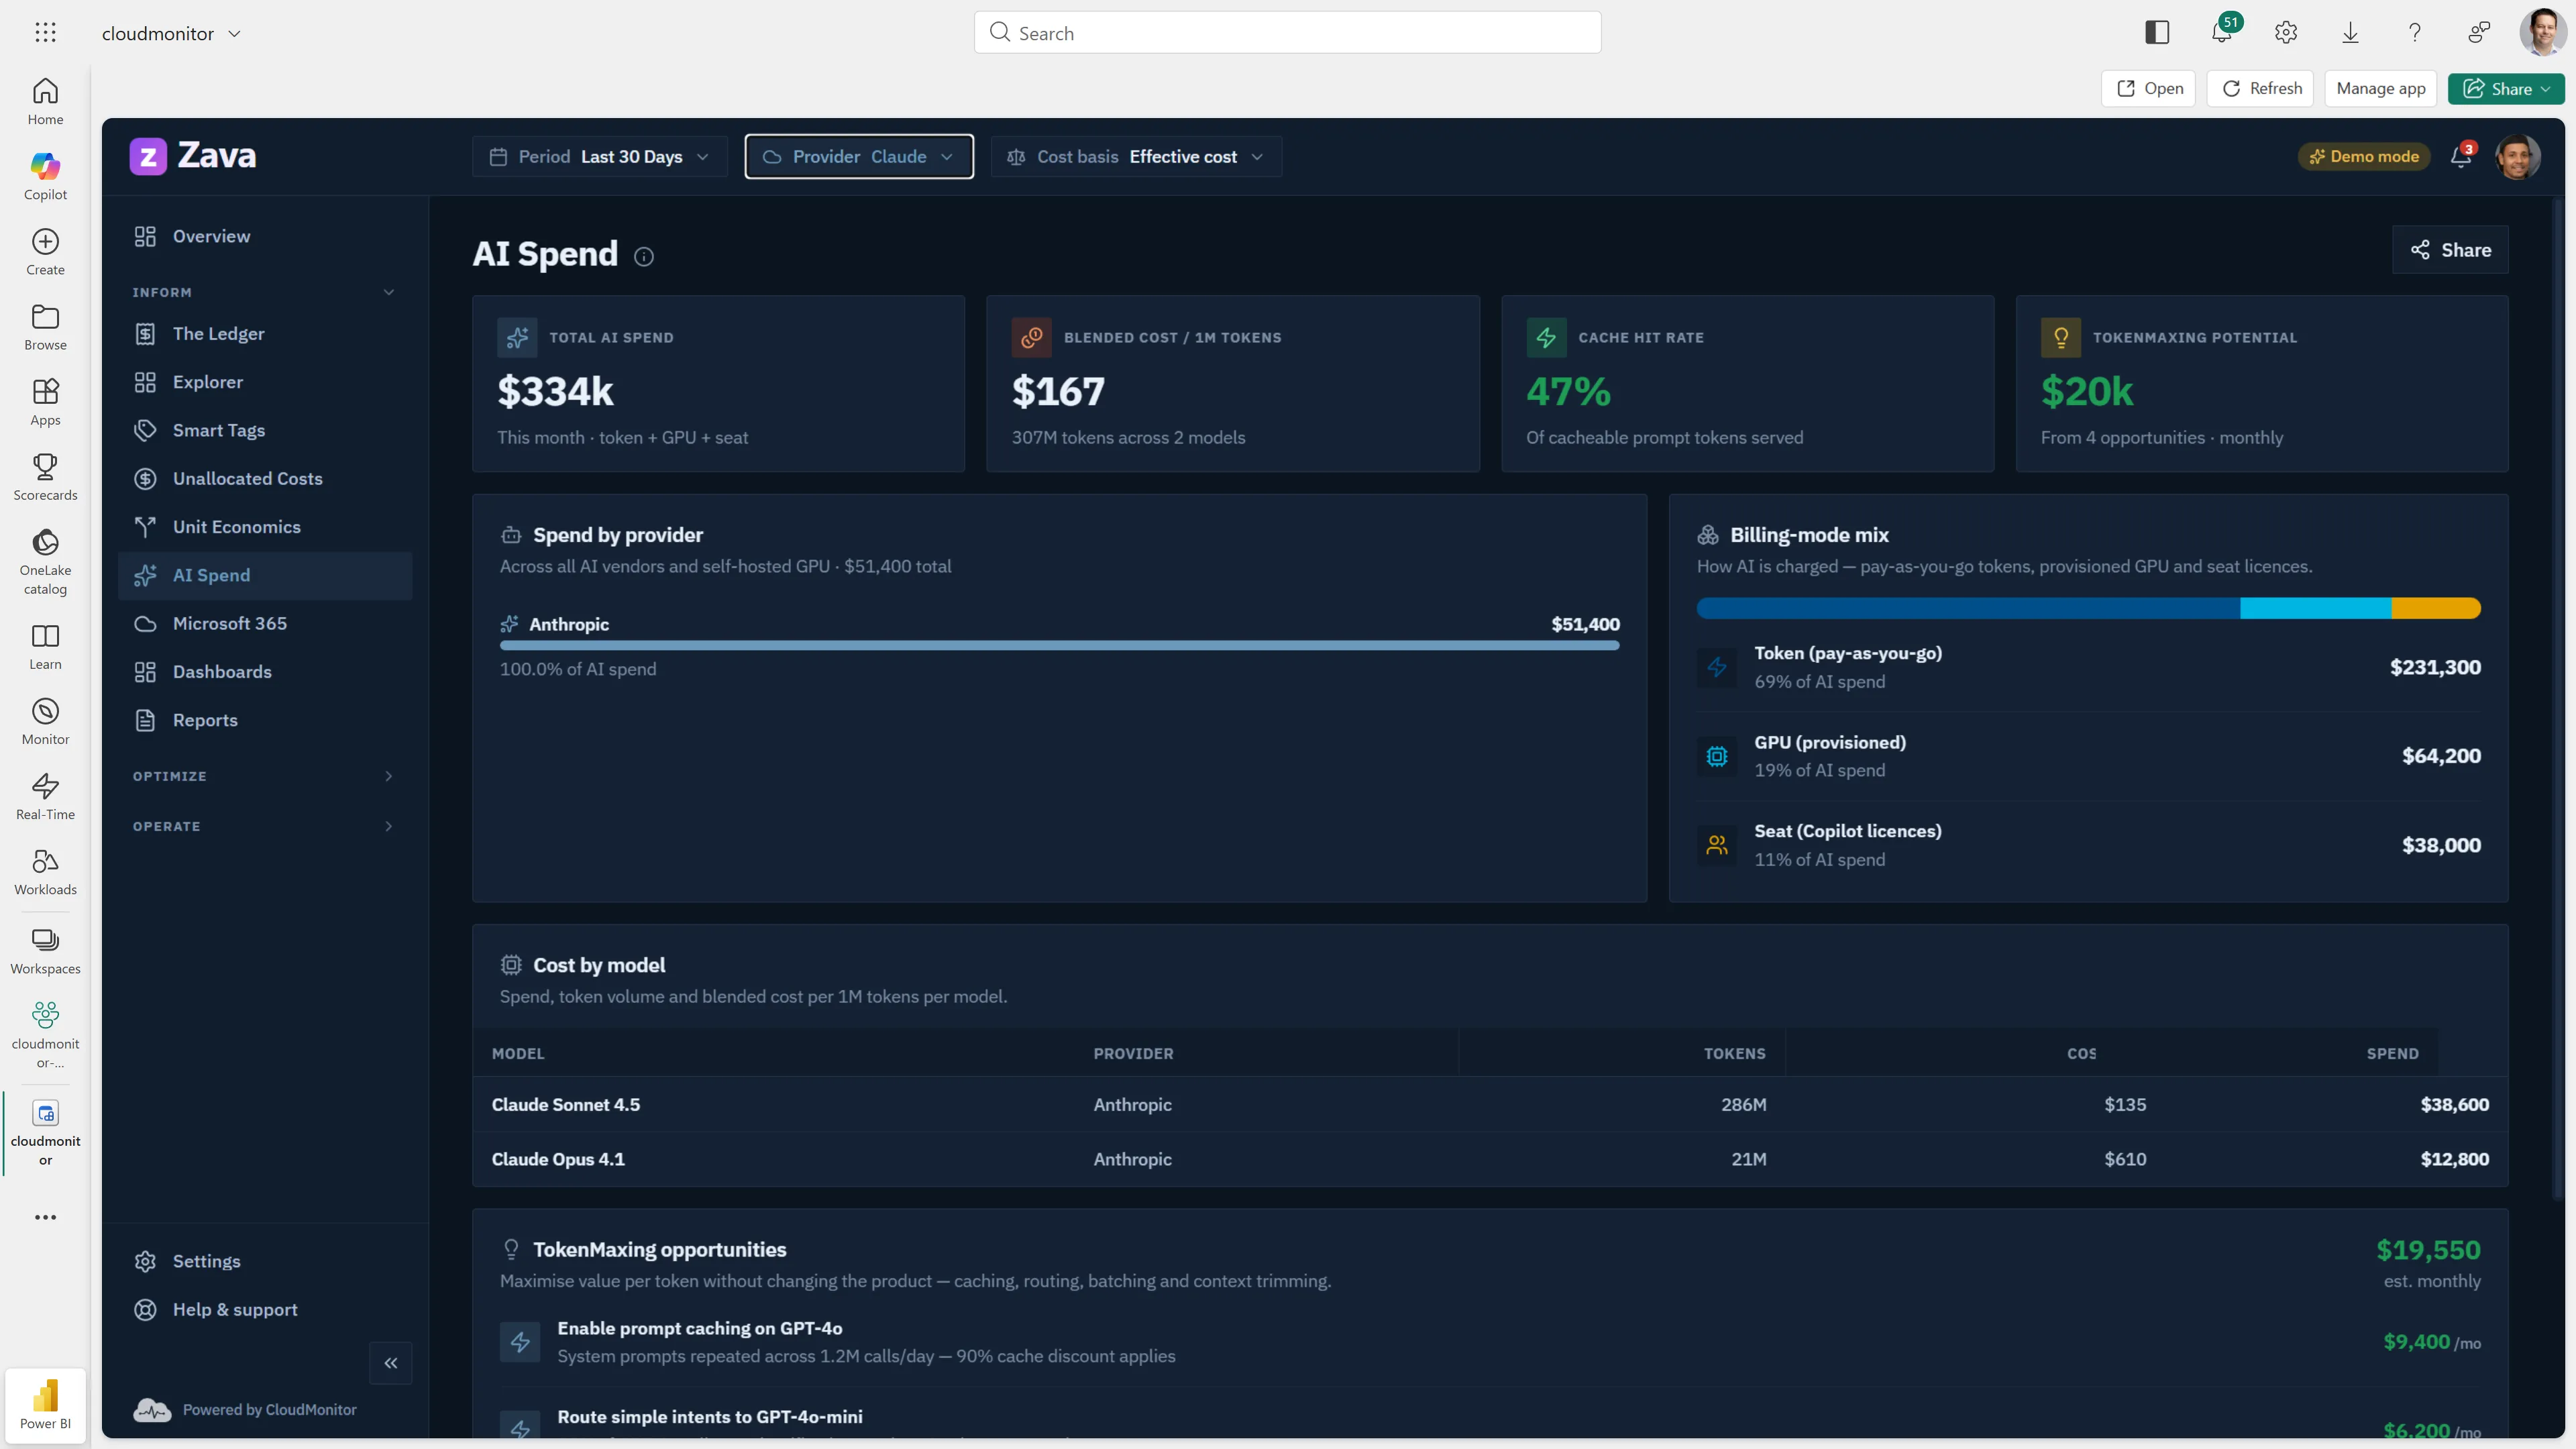Viewport: 2576px width, 1449px height.
Task: Sort by TOKENS column header
Action: [1734, 1054]
